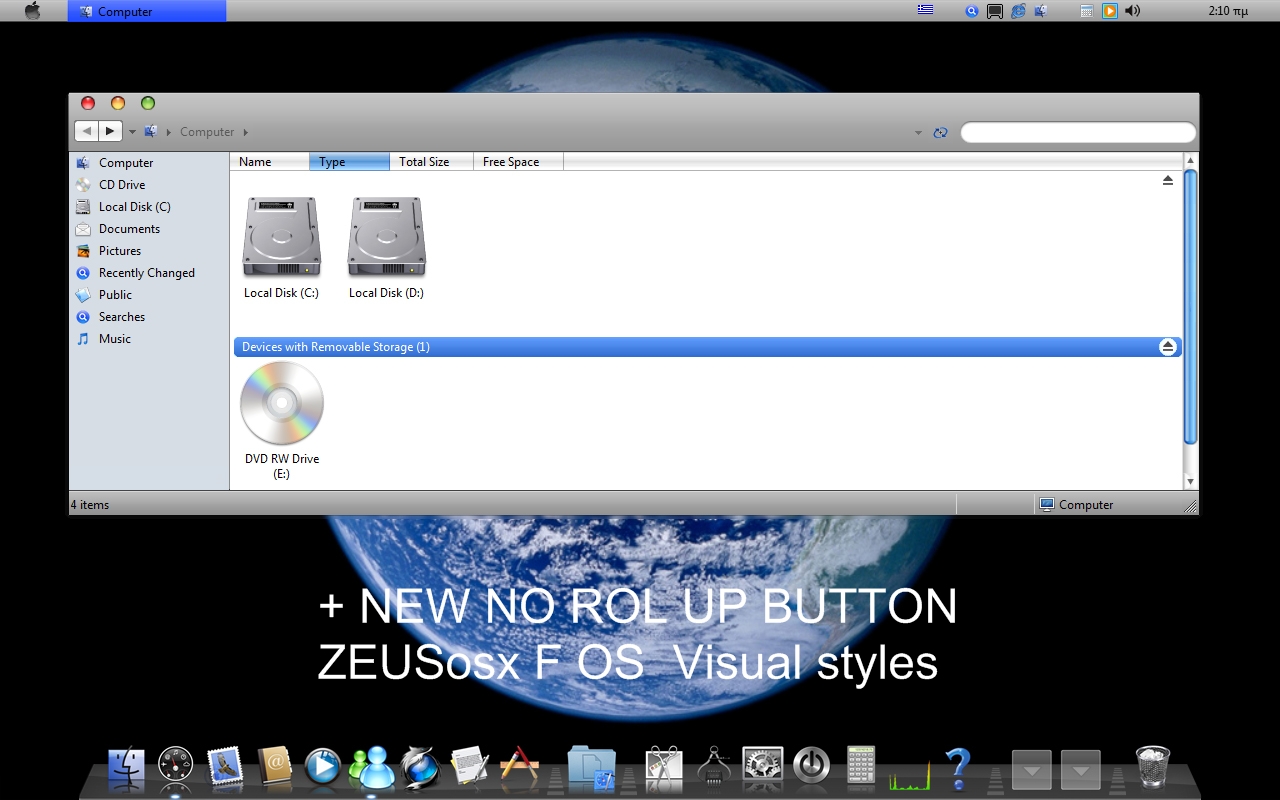
Task: Click the volume speaker icon in tray
Action: coord(1132,11)
